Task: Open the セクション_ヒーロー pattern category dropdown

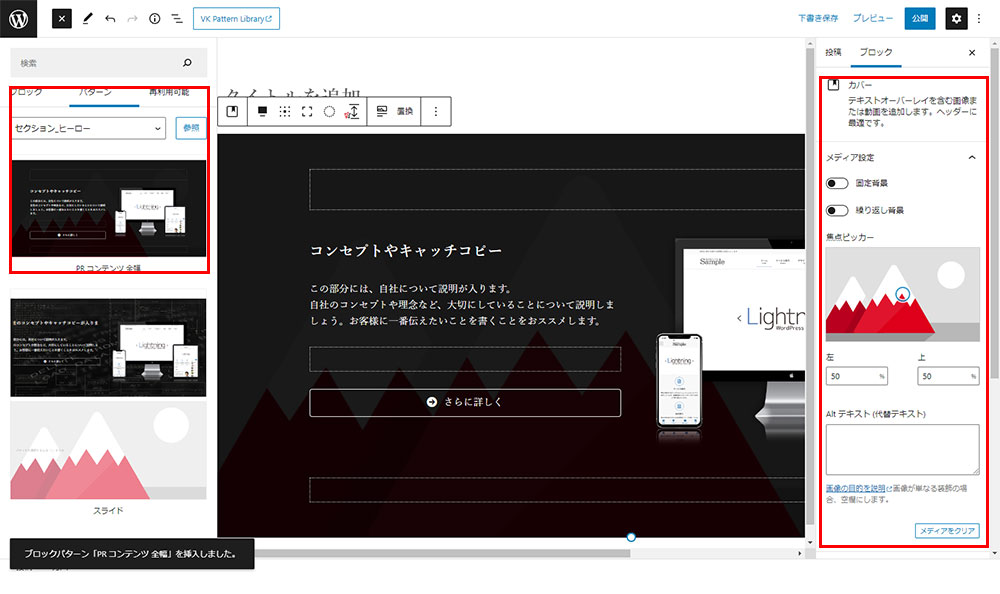Action: click(x=89, y=128)
